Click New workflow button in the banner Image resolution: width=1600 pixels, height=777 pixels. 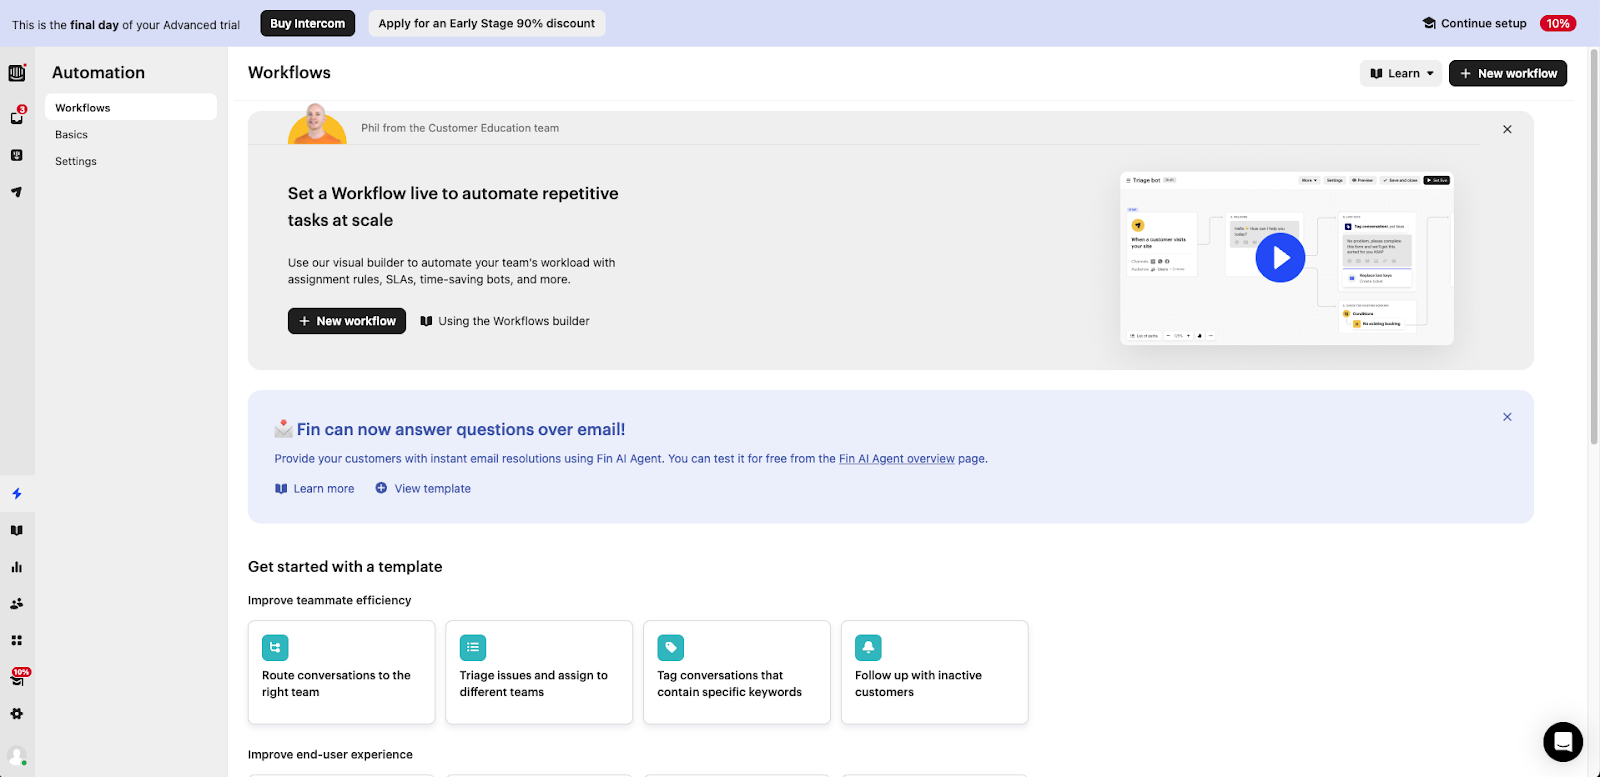[347, 321]
